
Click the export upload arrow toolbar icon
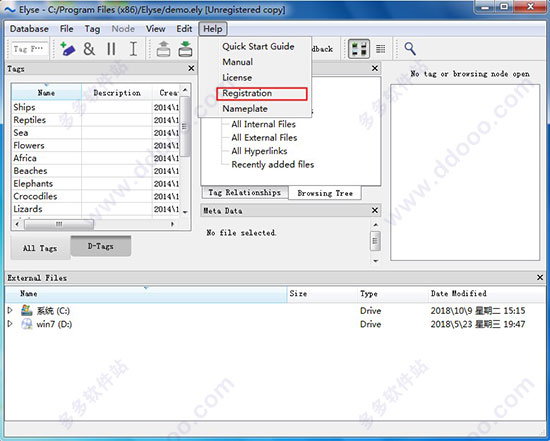(163, 49)
